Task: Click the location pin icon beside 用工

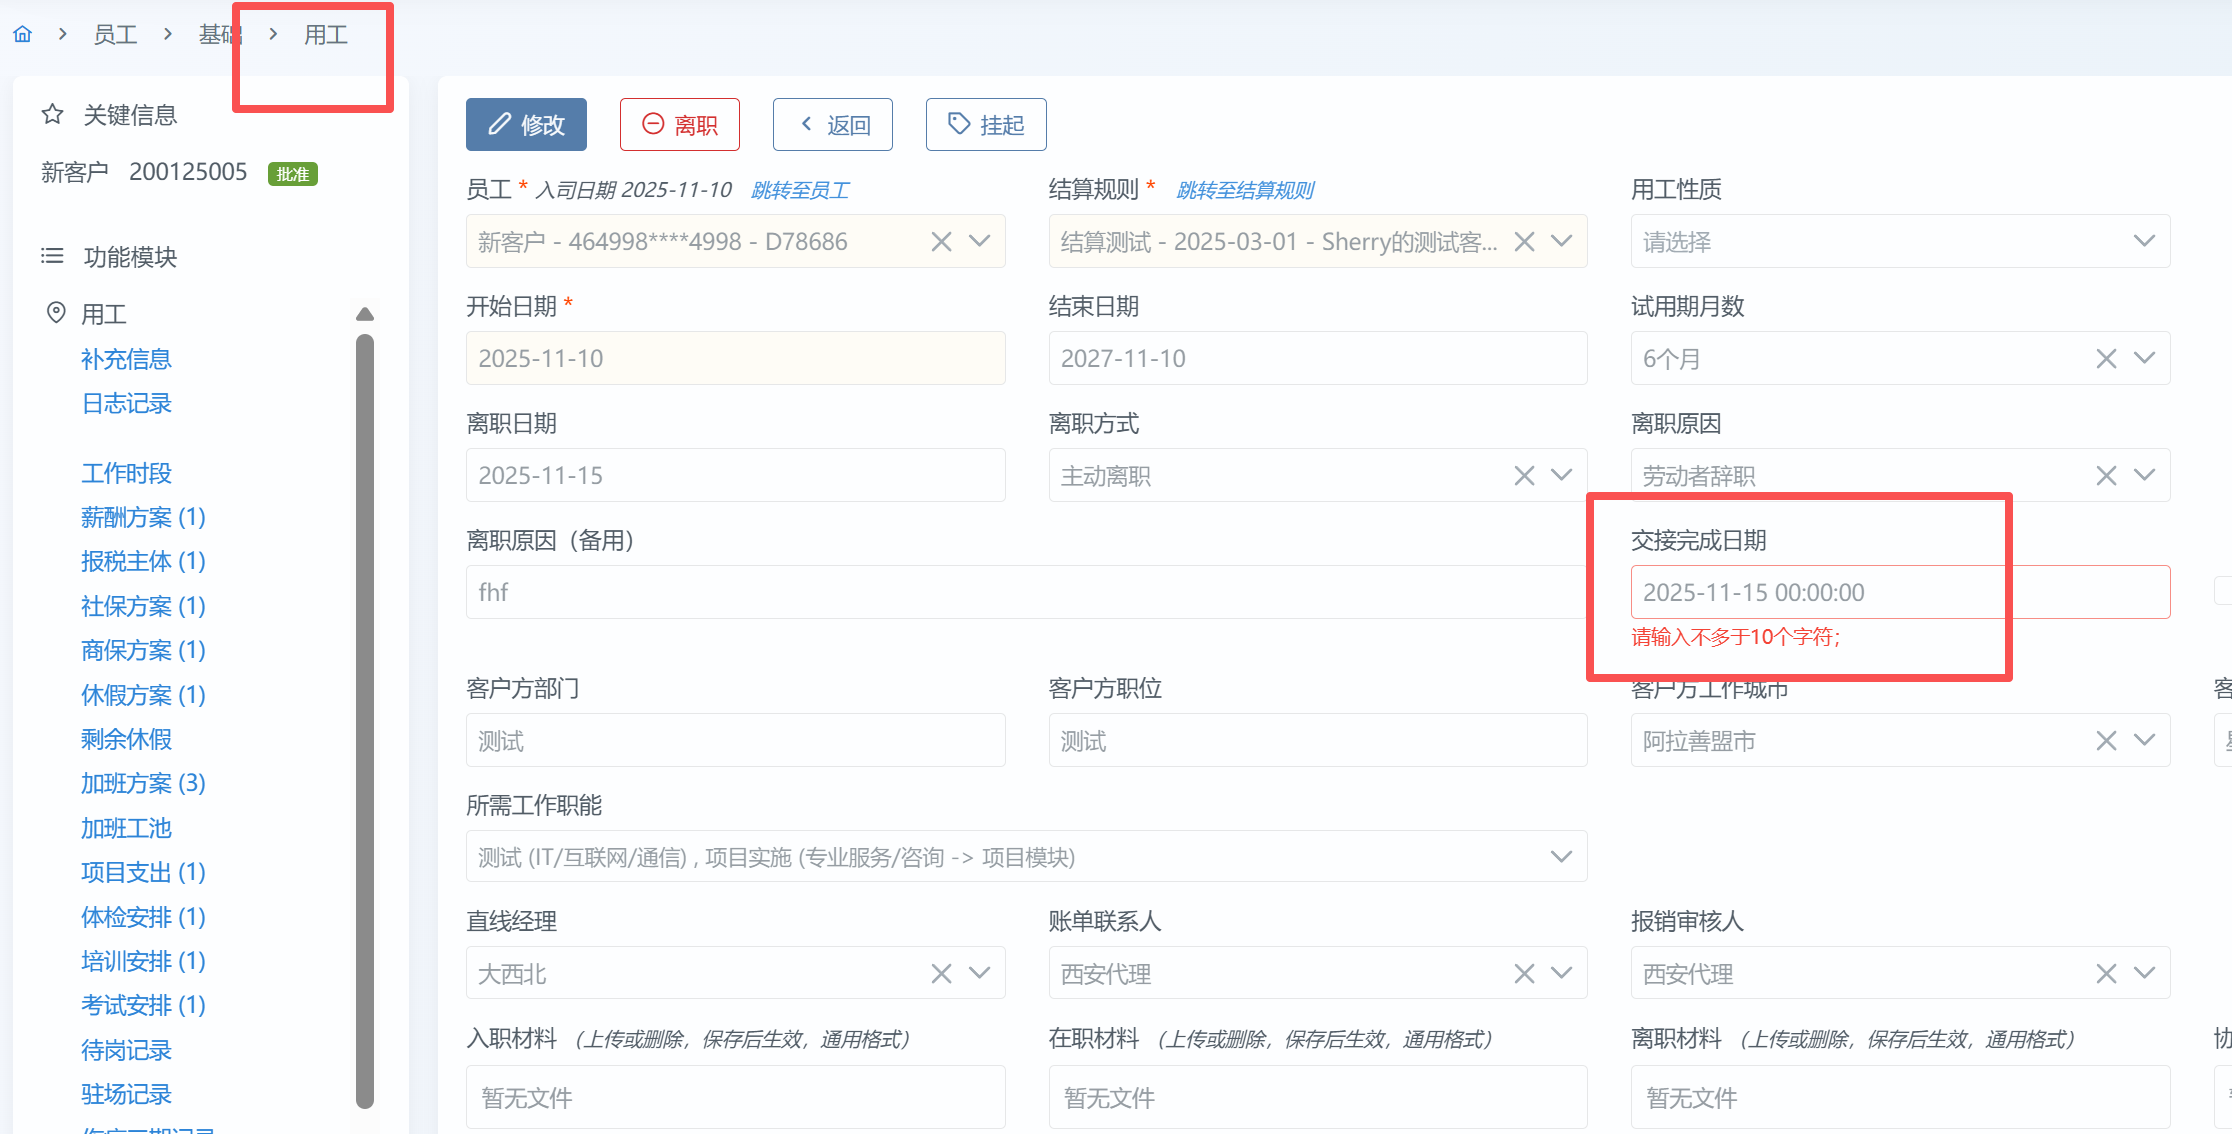Action: point(57,313)
